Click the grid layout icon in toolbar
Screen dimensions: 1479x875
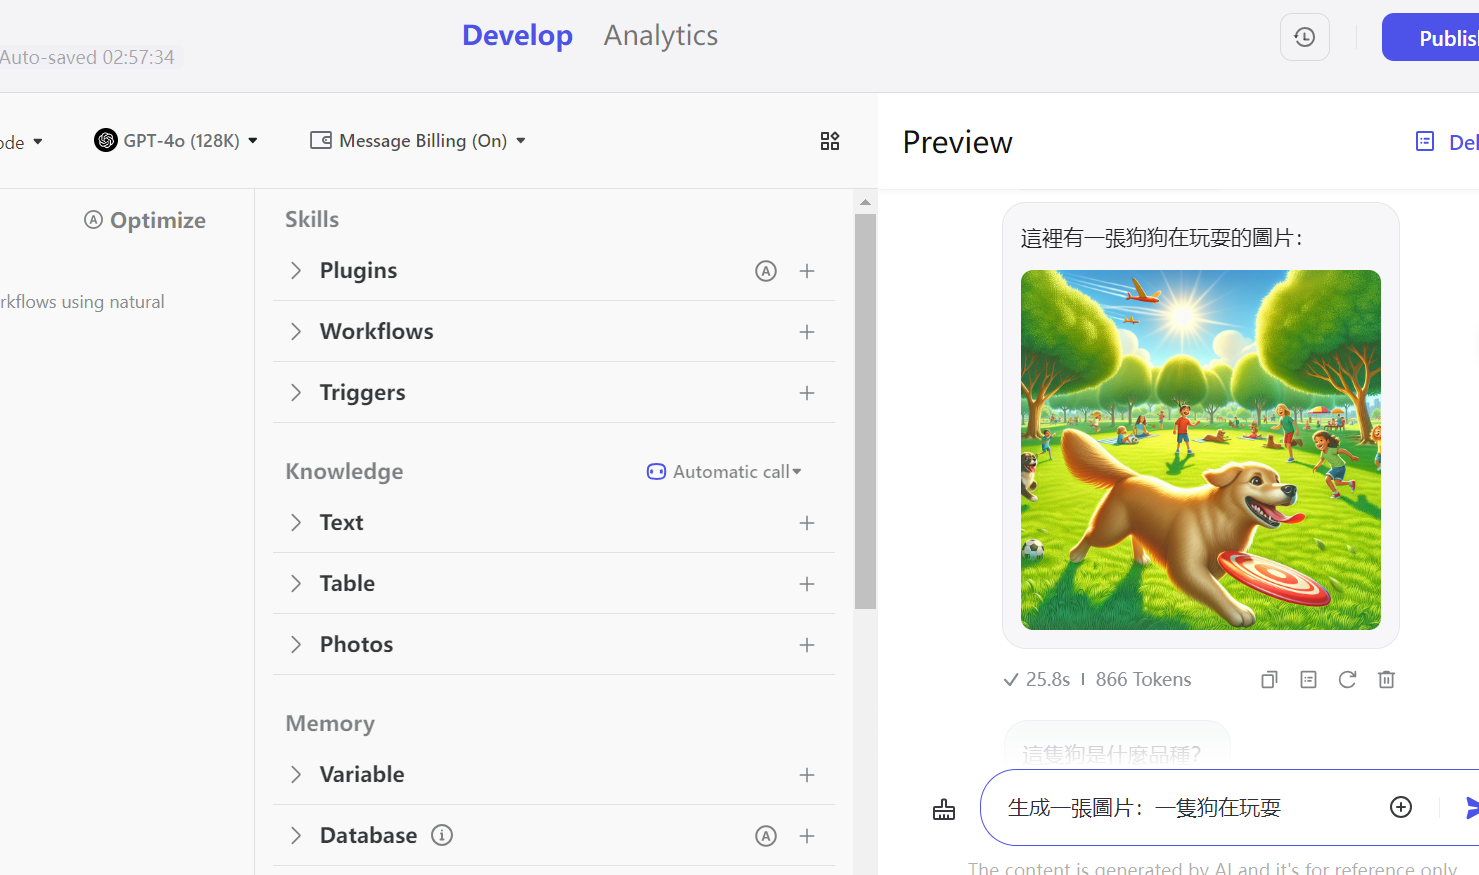point(830,141)
